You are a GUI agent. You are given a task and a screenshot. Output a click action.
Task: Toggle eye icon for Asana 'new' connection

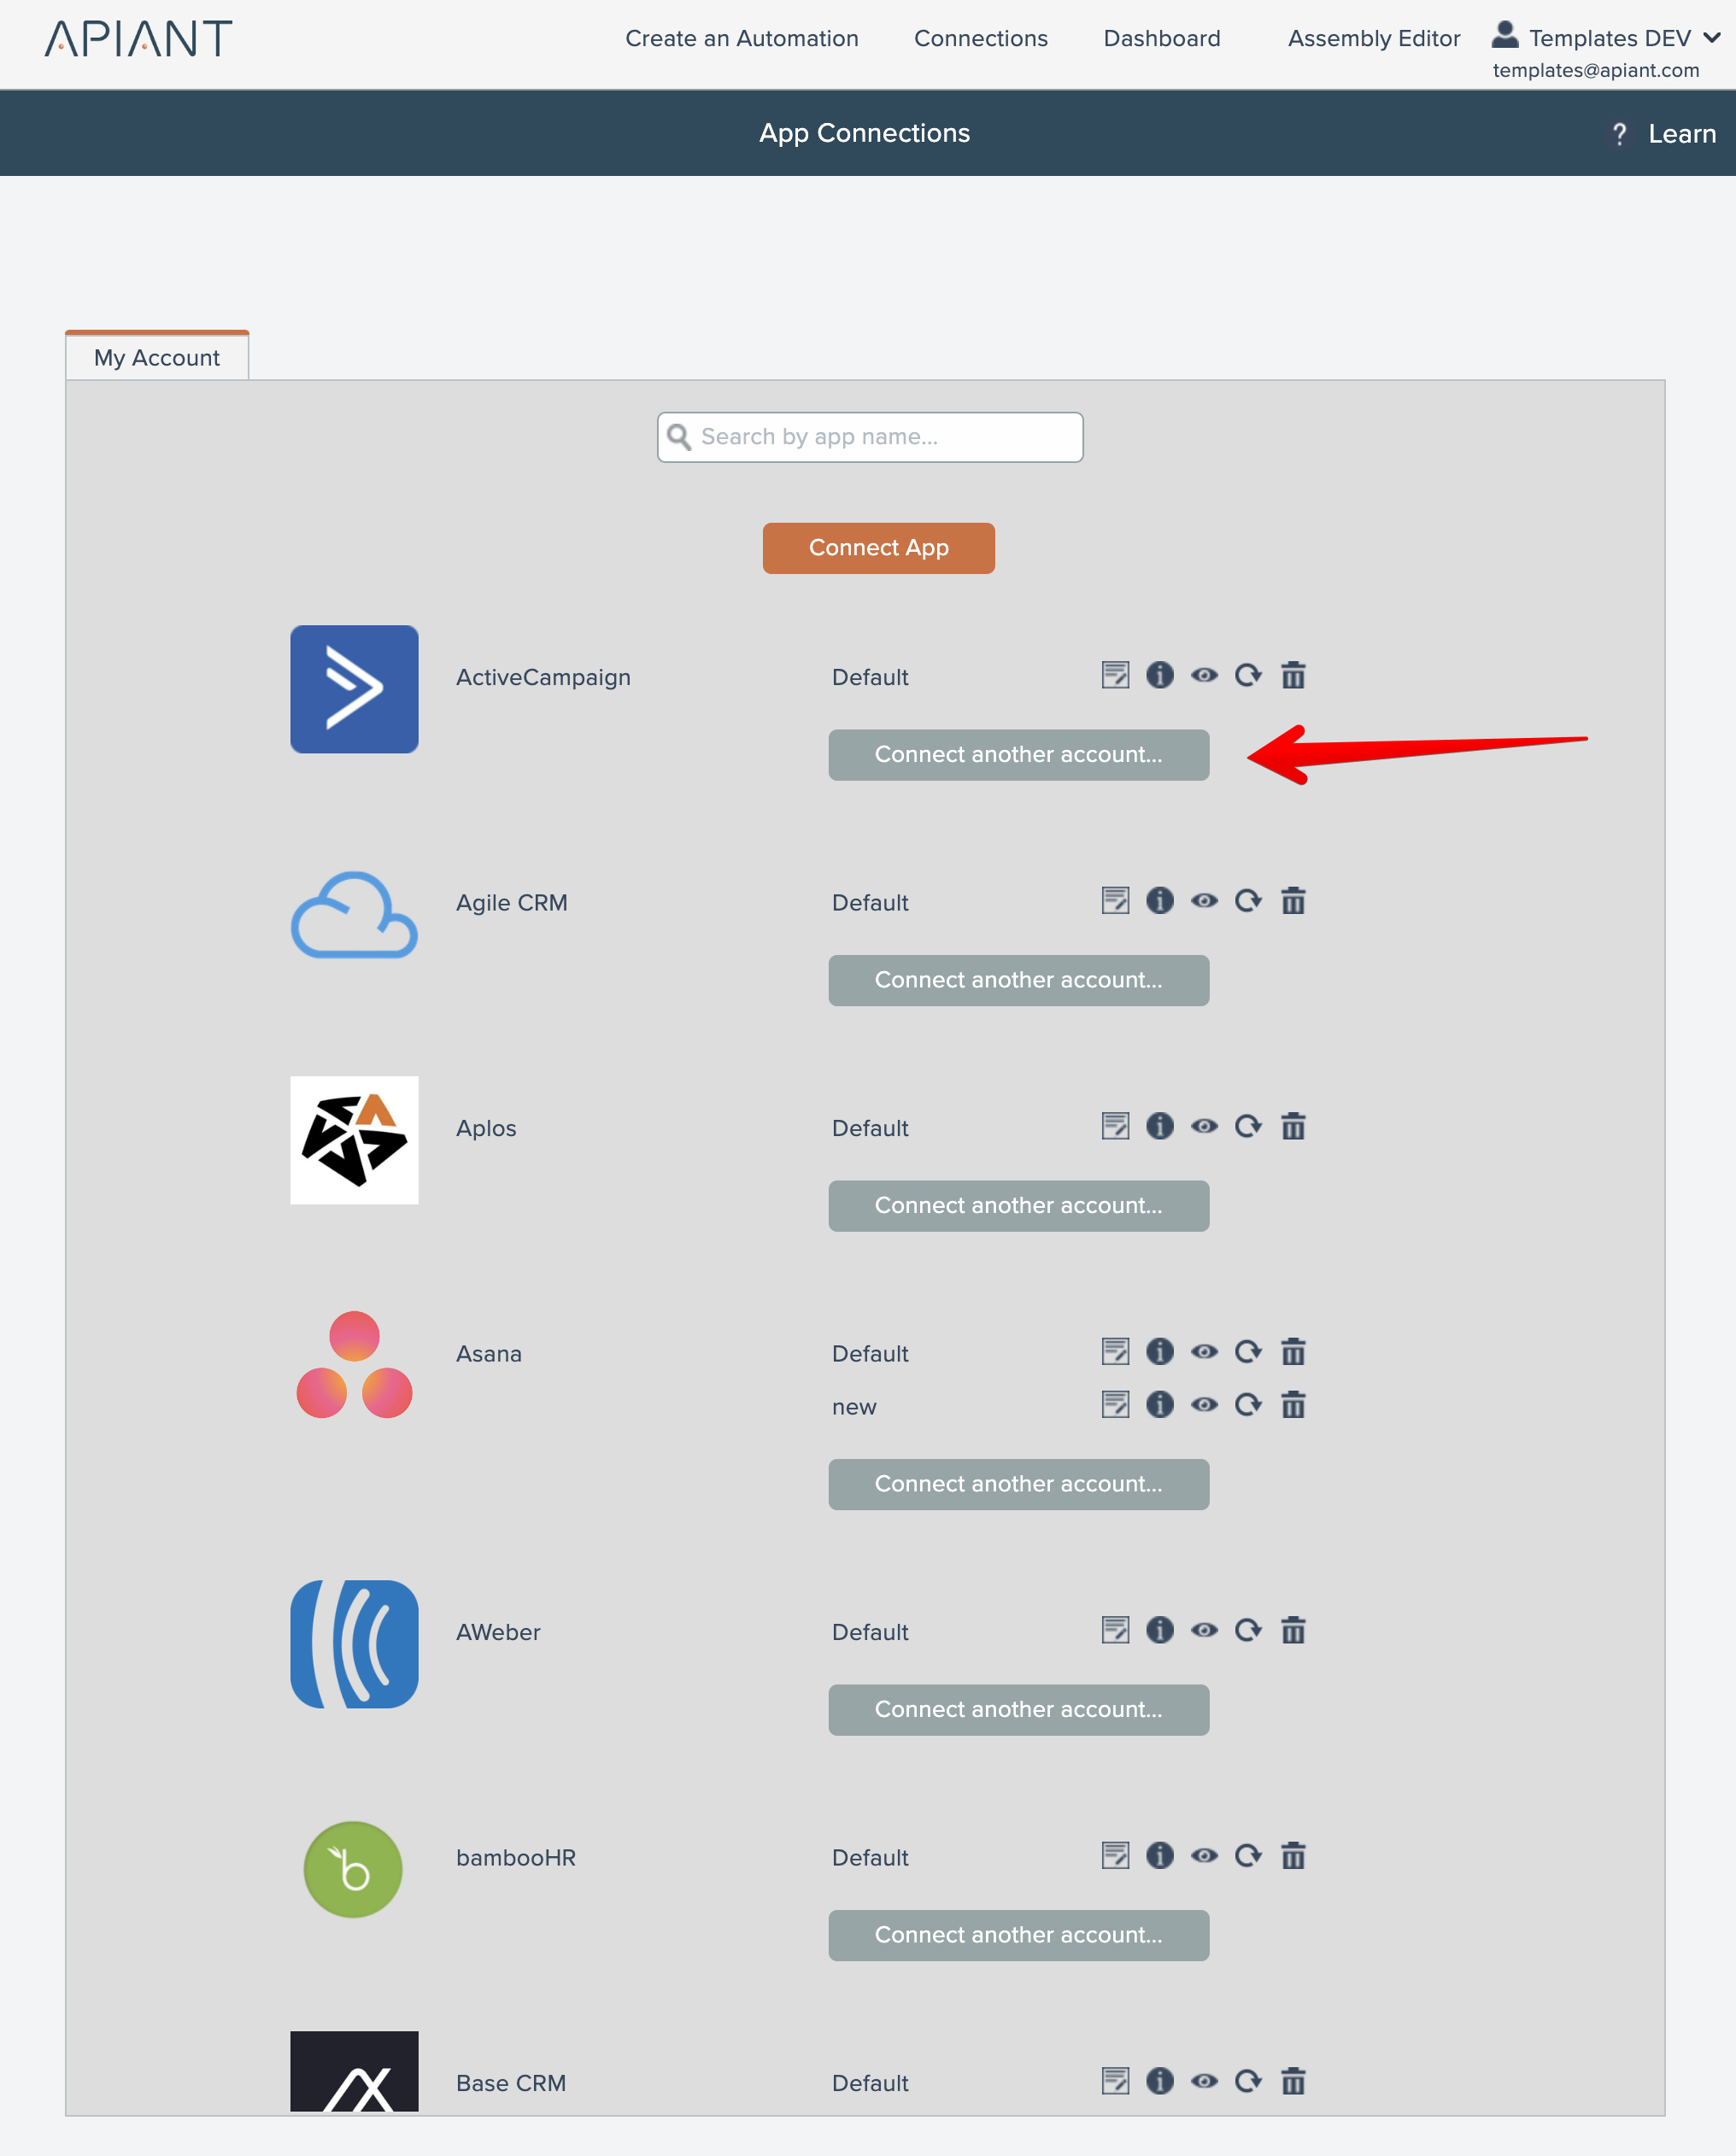point(1204,1405)
